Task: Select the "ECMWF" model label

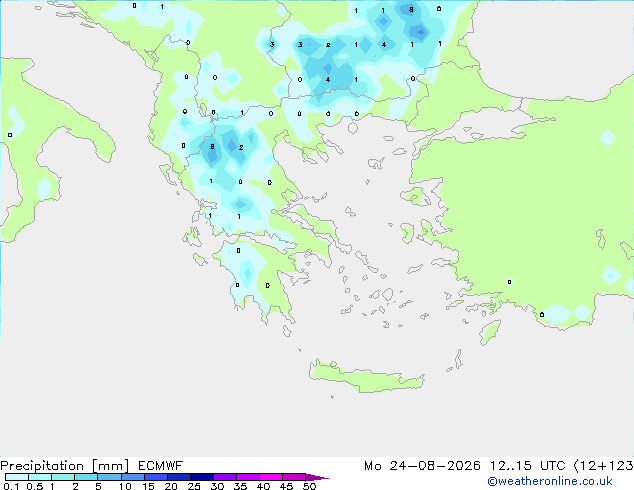Action: tap(161, 466)
